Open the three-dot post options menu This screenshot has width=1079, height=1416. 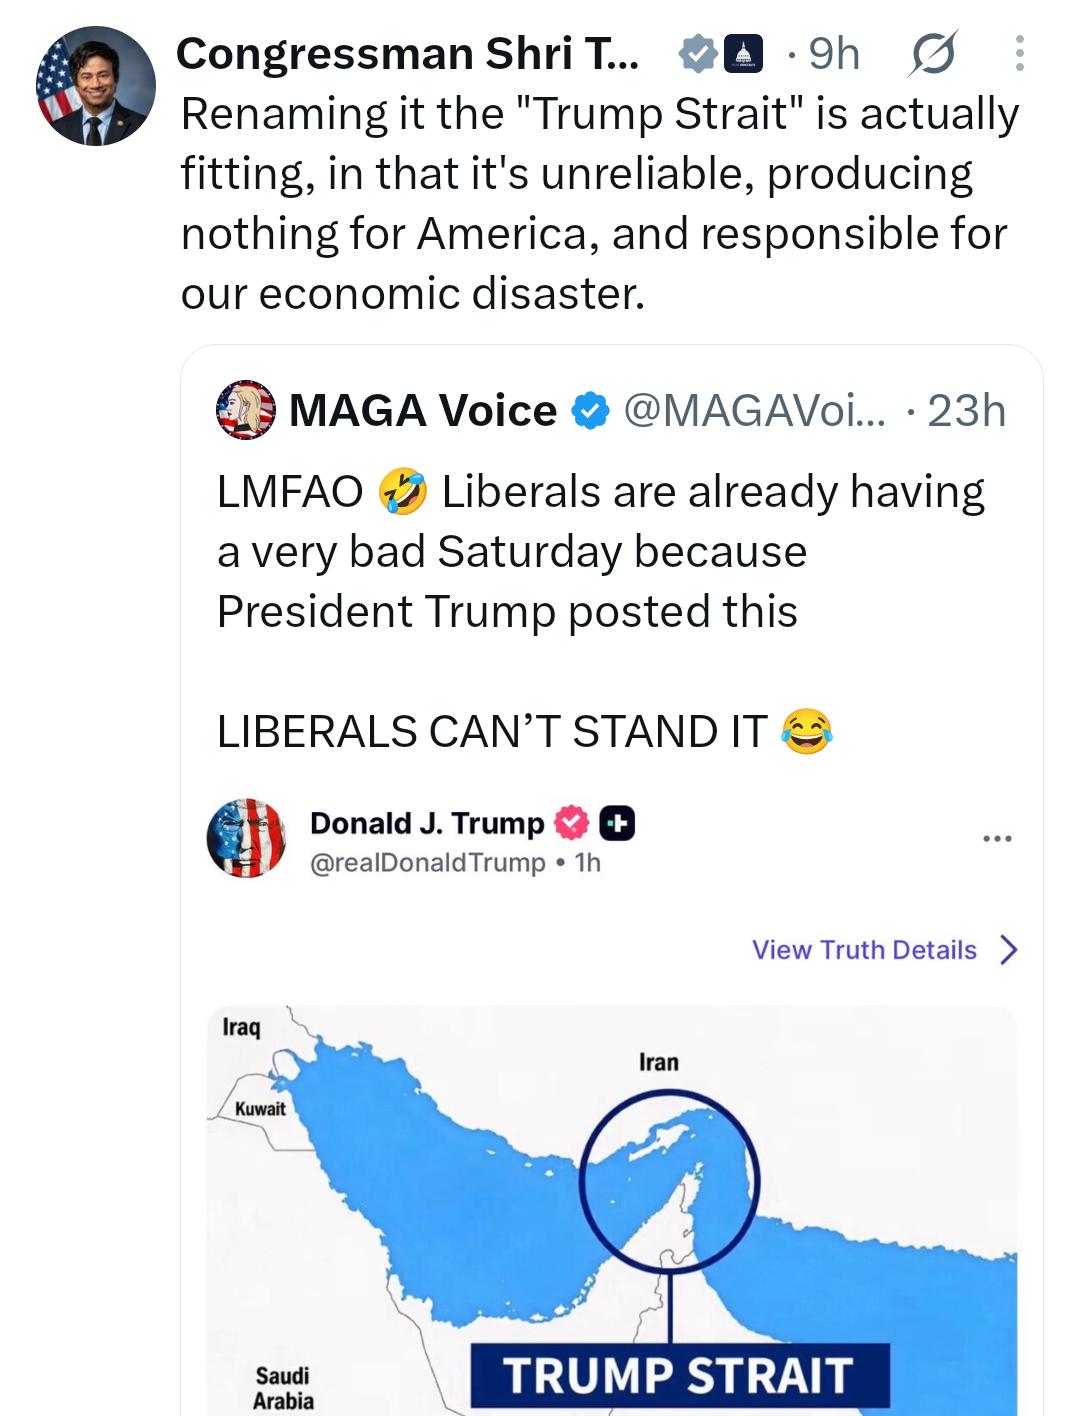[x=1019, y=54]
